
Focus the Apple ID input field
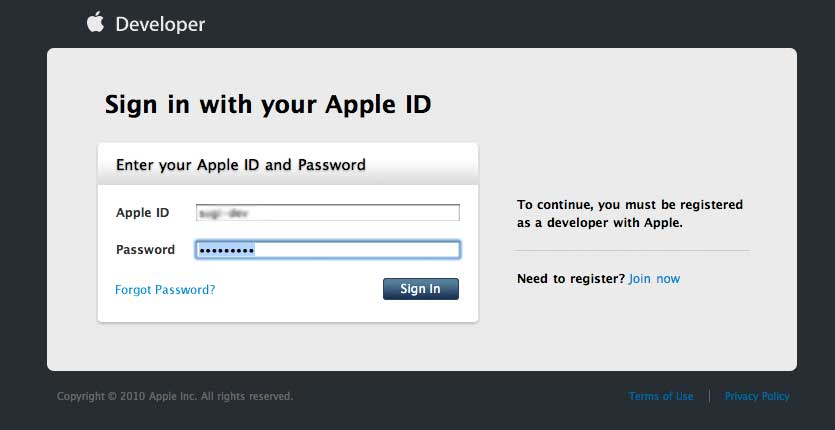327,213
